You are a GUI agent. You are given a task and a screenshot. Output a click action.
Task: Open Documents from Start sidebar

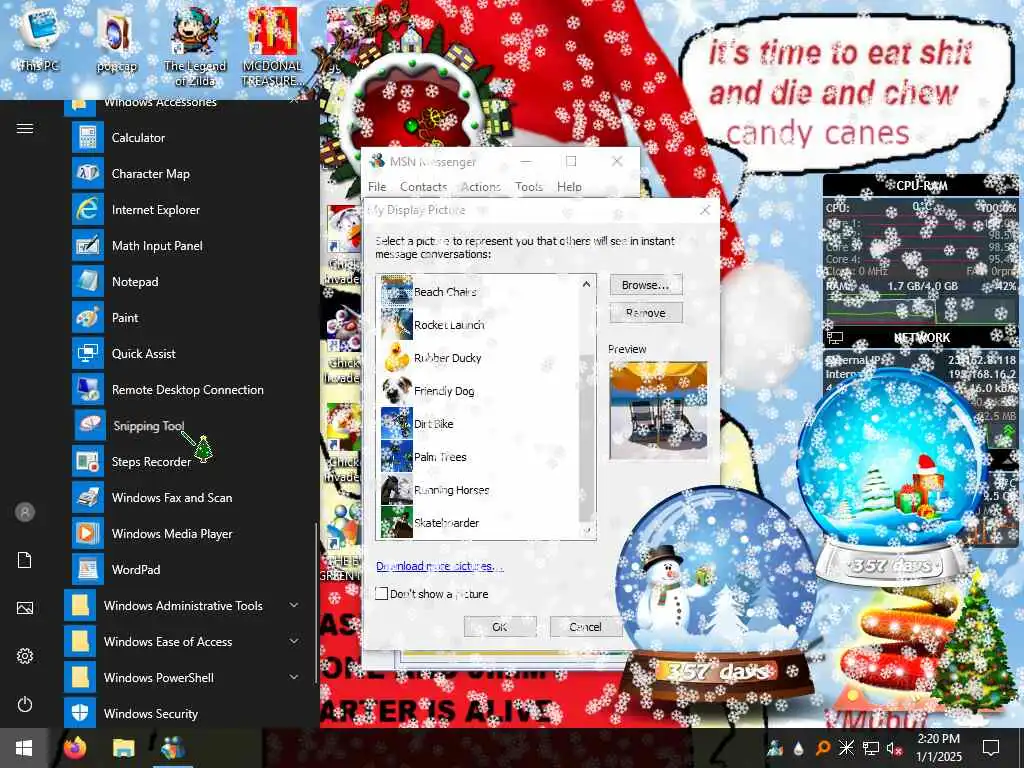pyautogui.click(x=25, y=560)
